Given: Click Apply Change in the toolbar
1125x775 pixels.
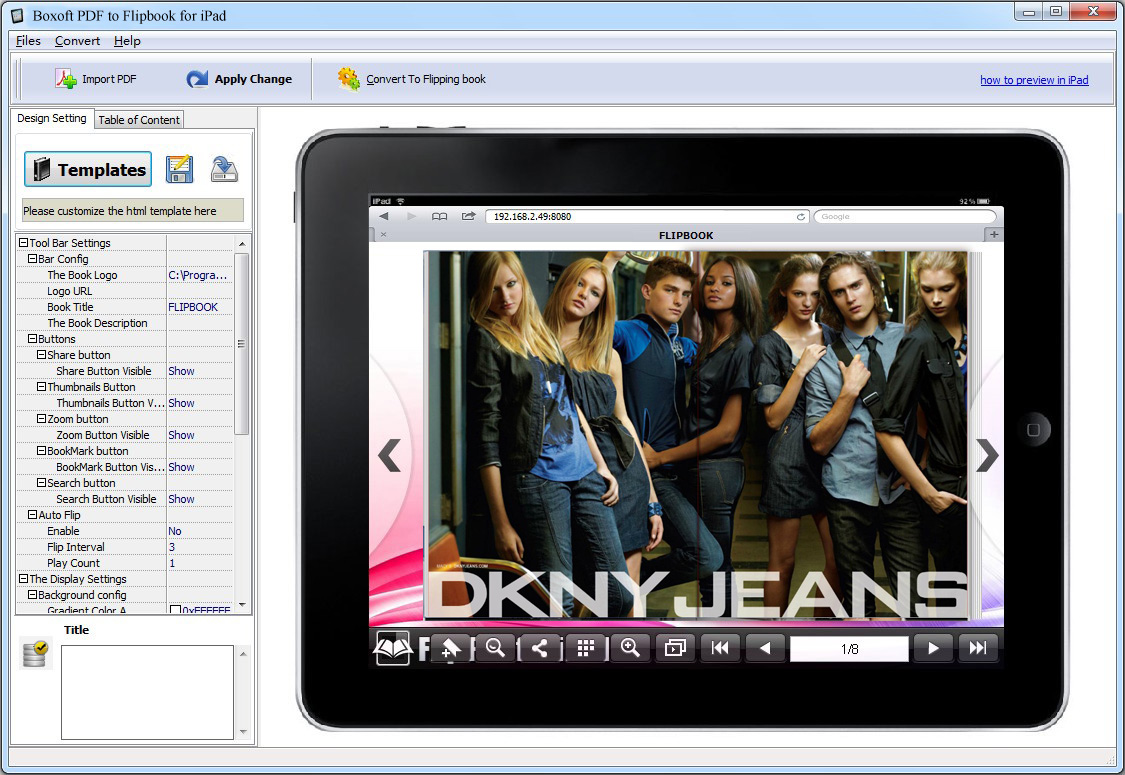Looking at the screenshot, I should [239, 79].
